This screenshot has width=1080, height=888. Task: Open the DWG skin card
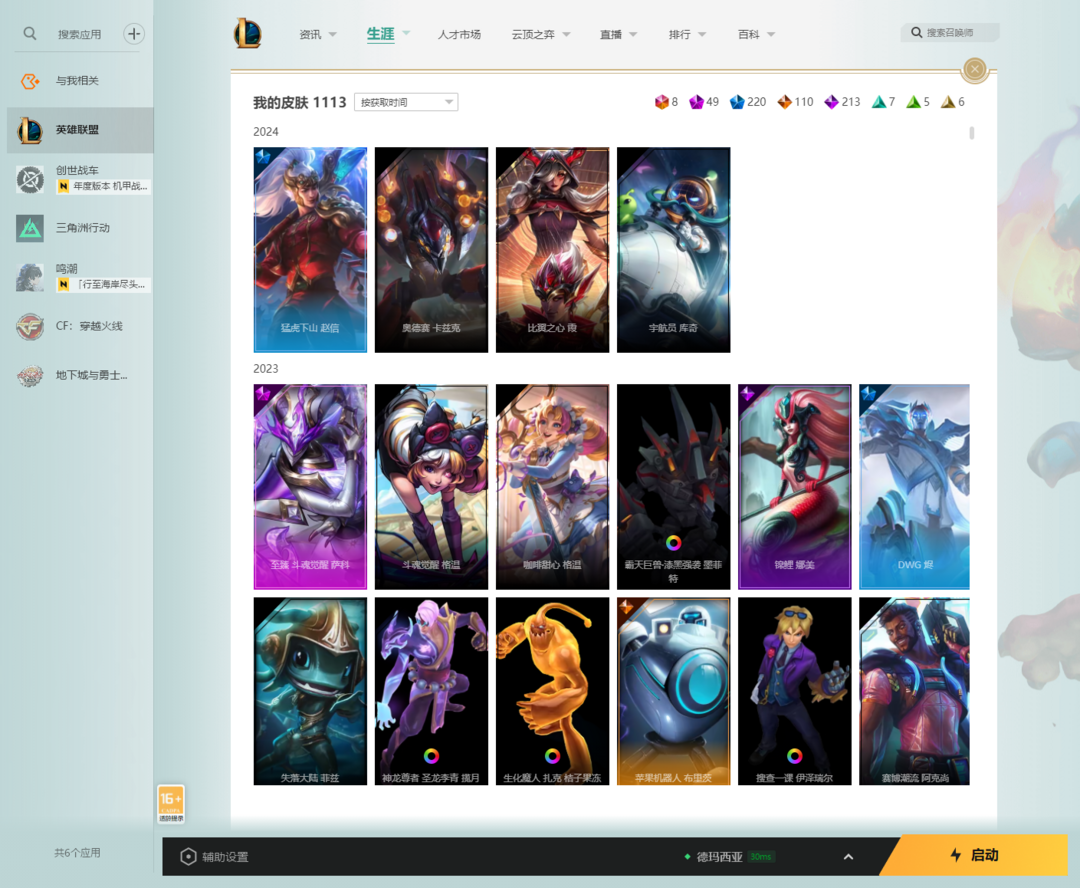[915, 486]
